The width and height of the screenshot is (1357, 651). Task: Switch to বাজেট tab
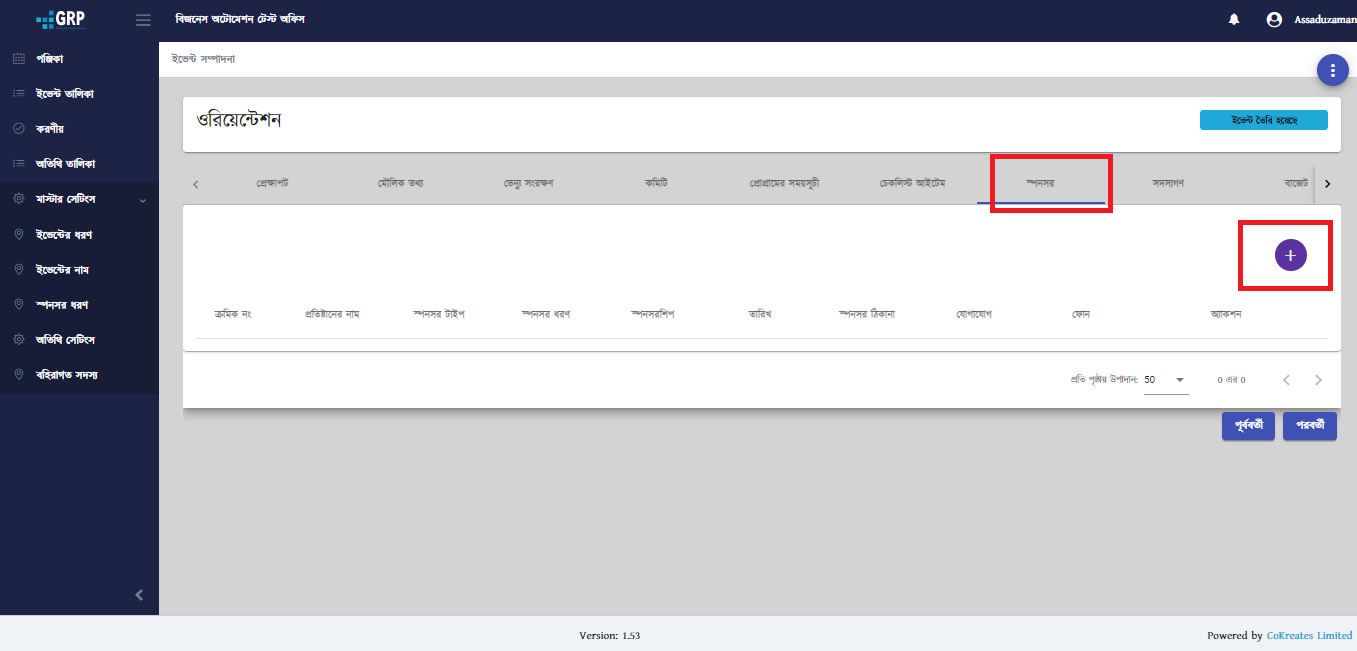pos(1295,184)
